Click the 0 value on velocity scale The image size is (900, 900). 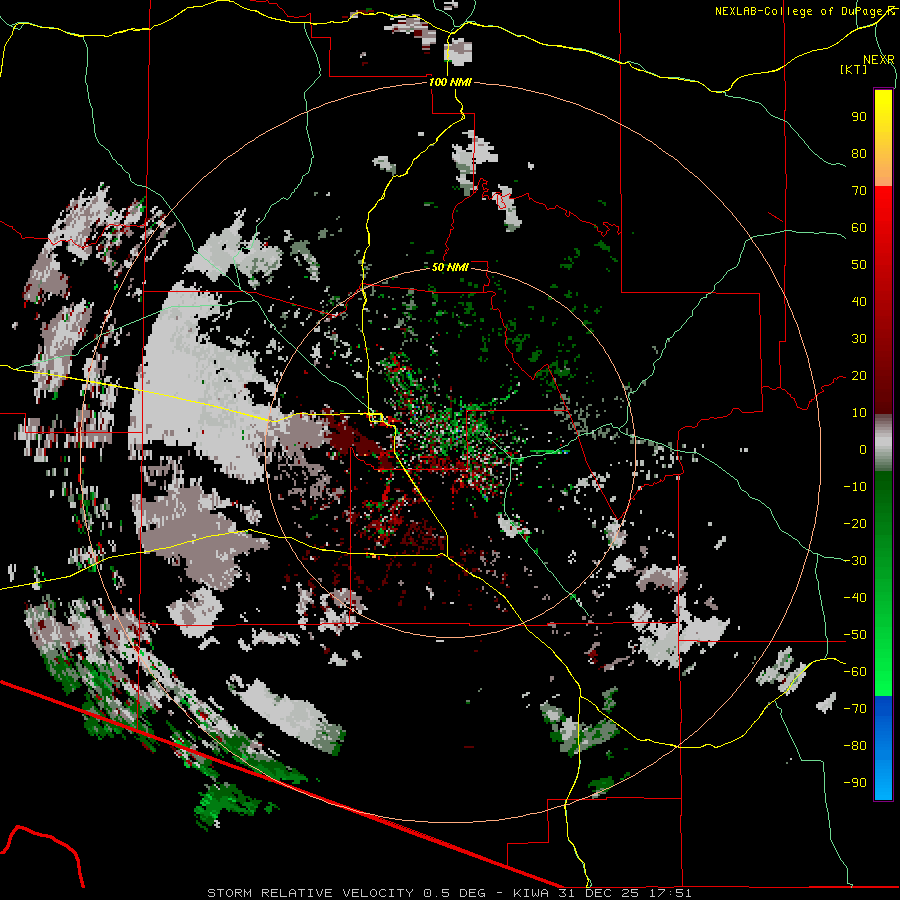coord(863,449)
